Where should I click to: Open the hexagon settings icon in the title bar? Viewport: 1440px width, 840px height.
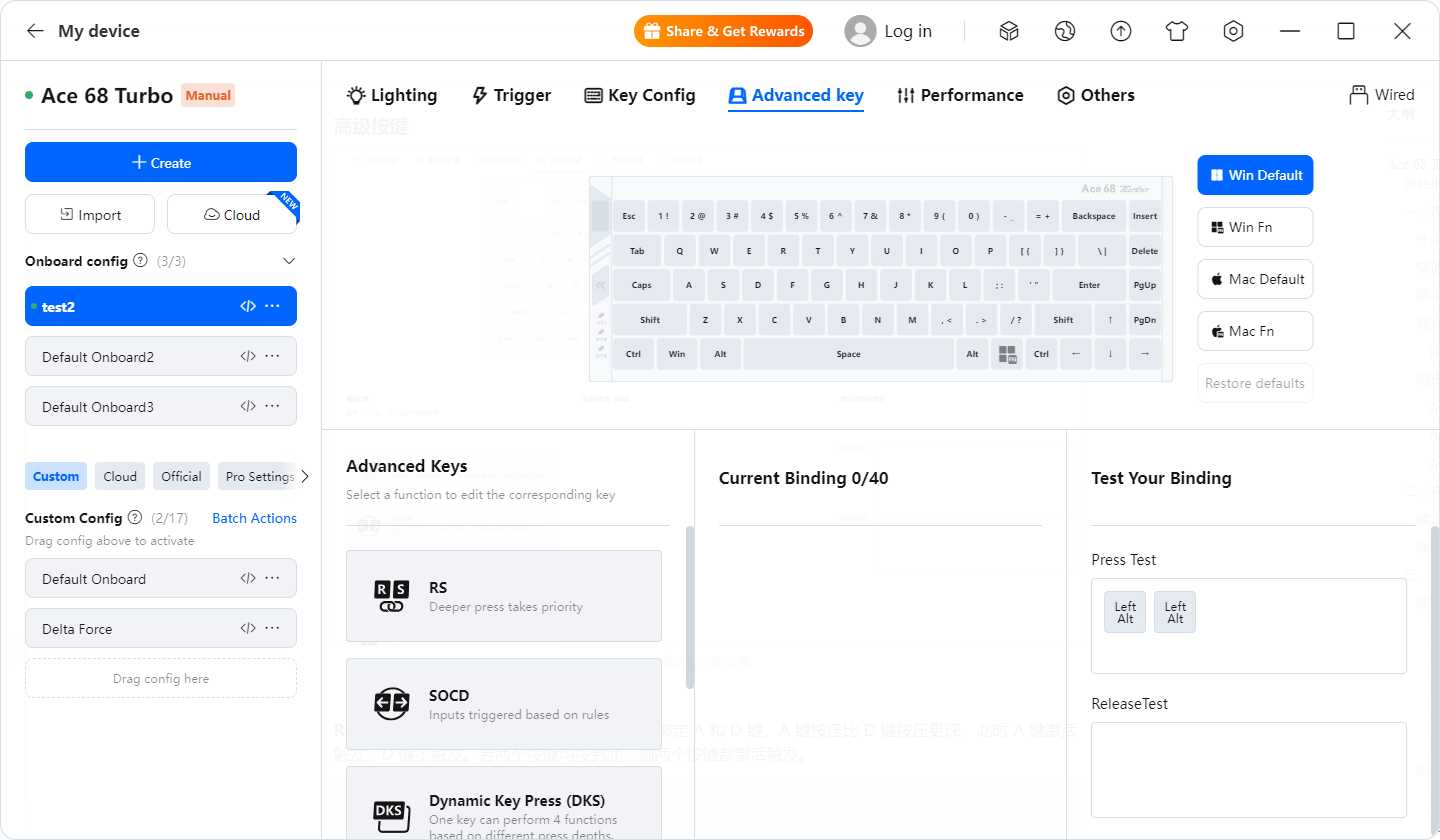click(1233, 31)
